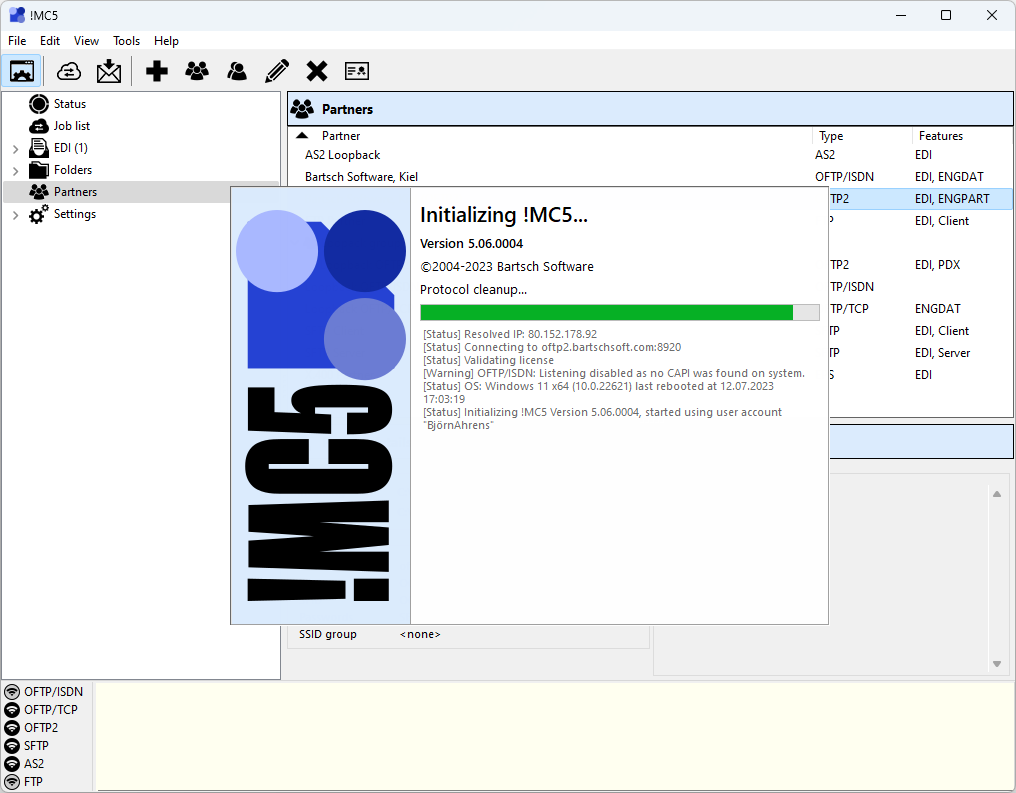Click the SFTP label in status list

pyautogui.click(x=36, y=746)
